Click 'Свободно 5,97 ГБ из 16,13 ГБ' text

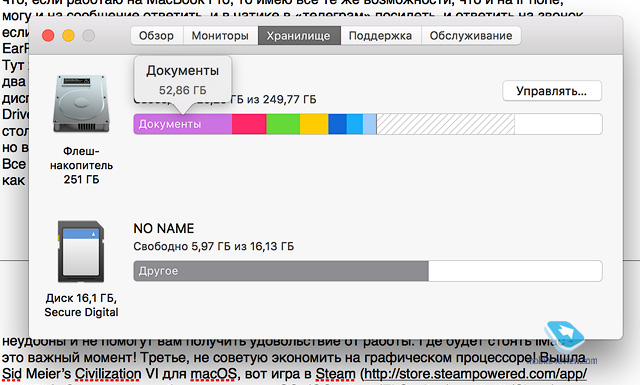click(x=213, y=246)
